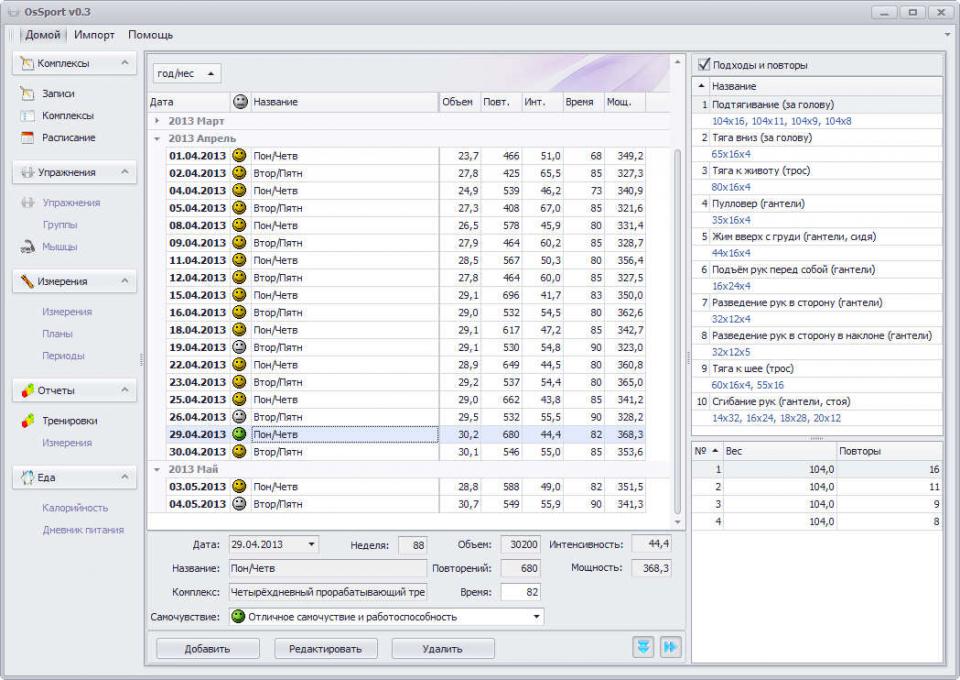Open the год/мес grouping dropdown
Screen dimensions: 960x680
[187, 74]
